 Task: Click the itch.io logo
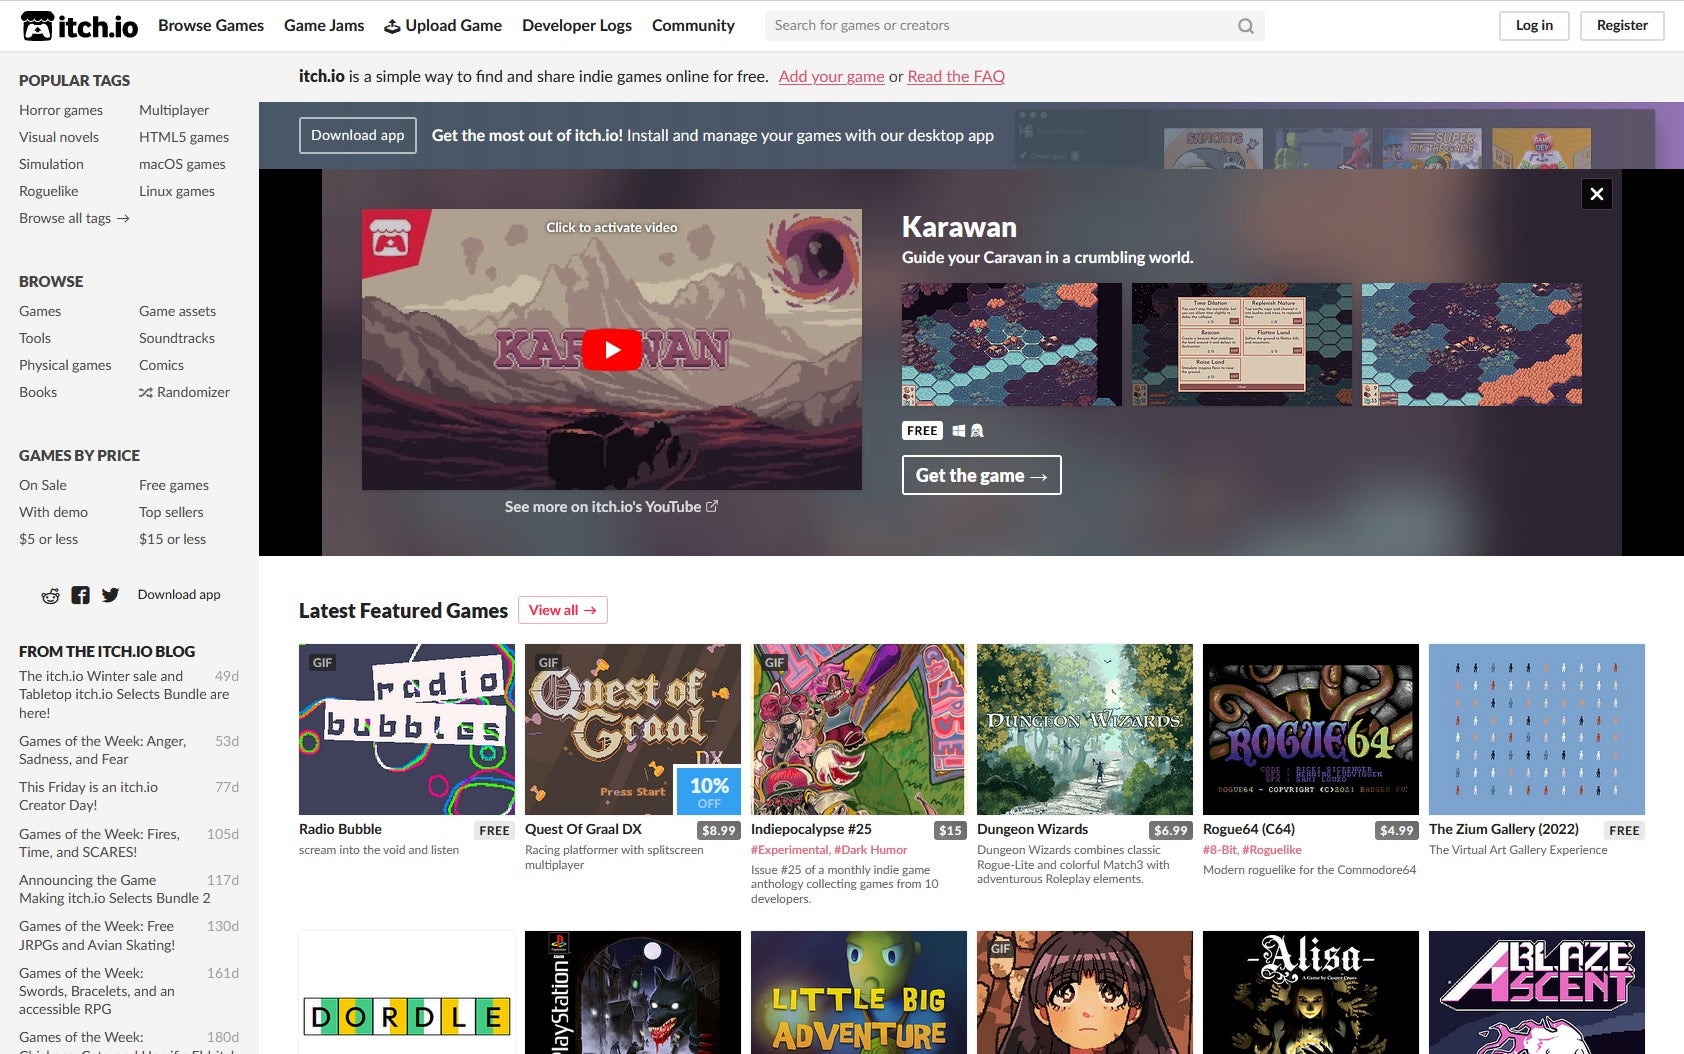tap(79, 26)
